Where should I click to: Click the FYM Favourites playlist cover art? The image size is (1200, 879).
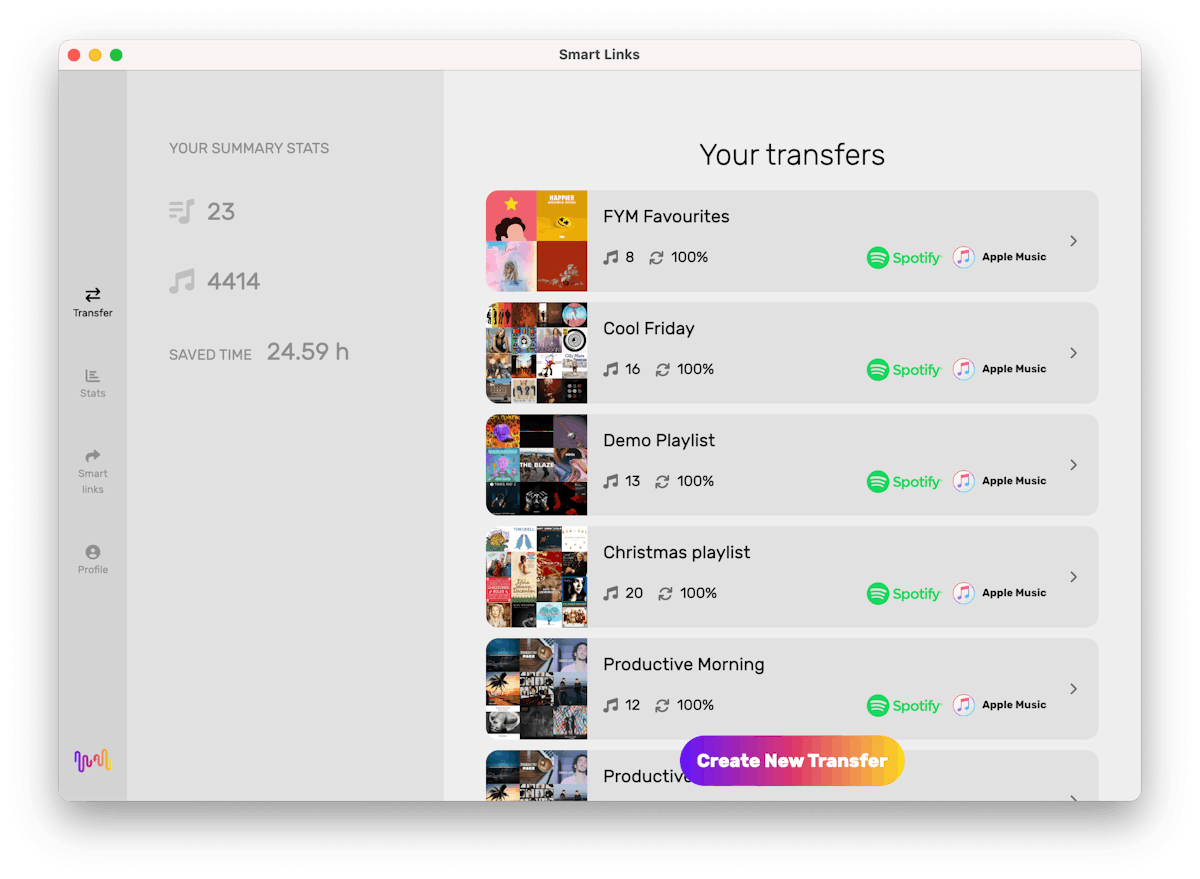tap(536, 241)
